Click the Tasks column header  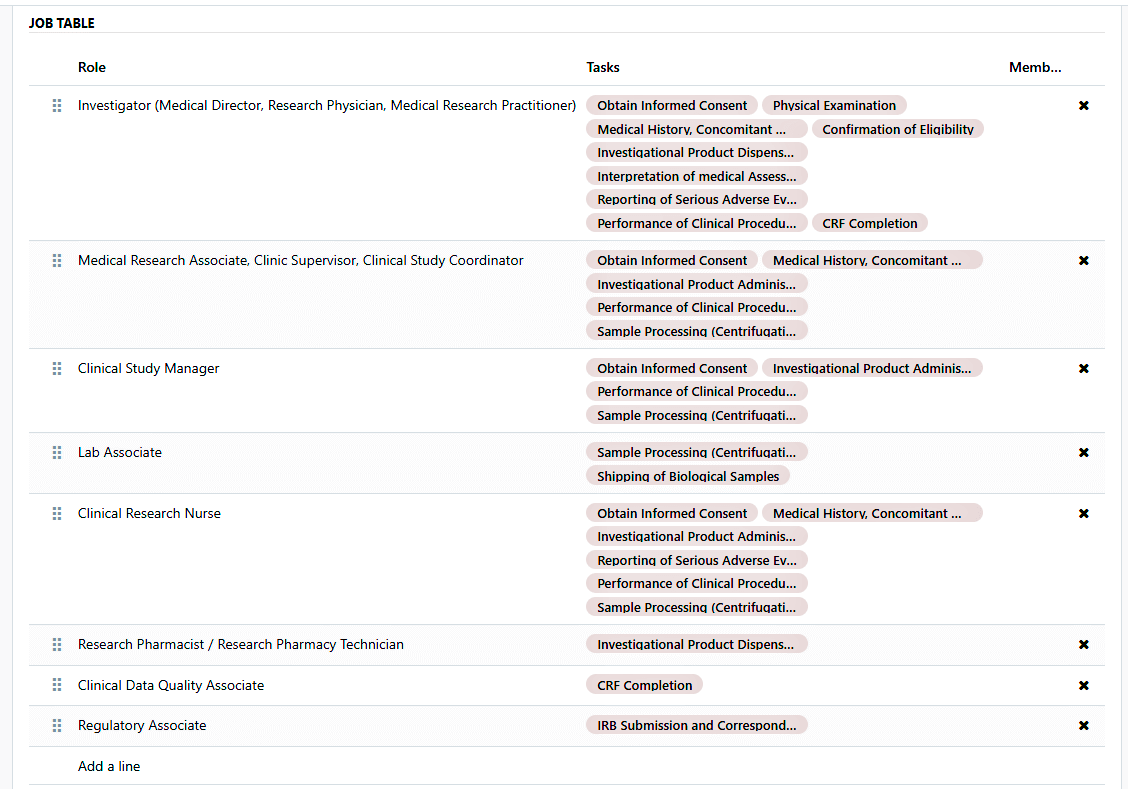(x=602, y=67)
